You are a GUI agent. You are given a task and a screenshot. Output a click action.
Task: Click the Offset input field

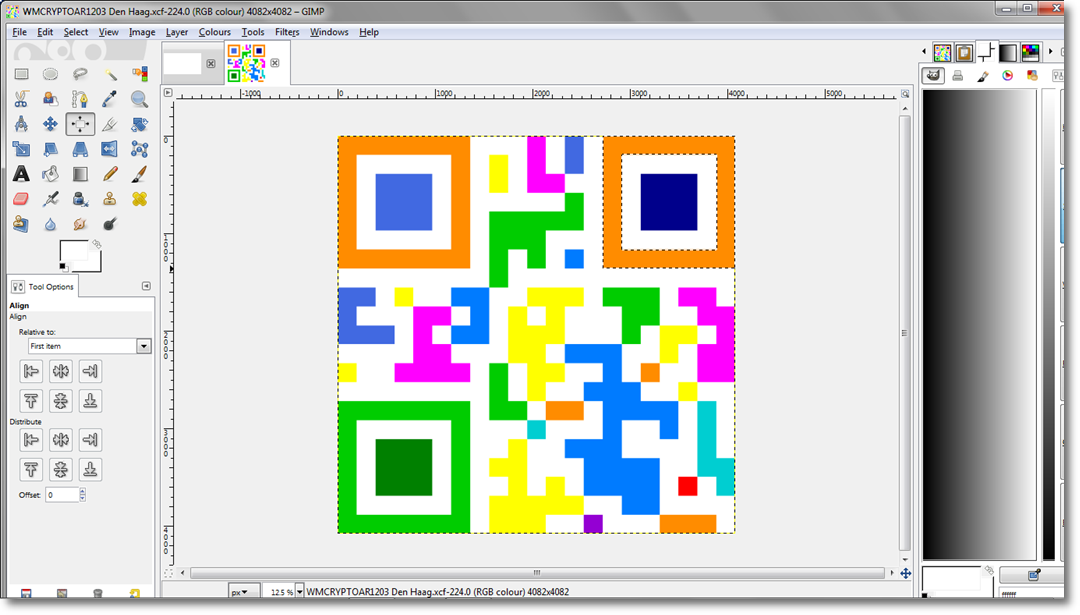pos(62,494)
